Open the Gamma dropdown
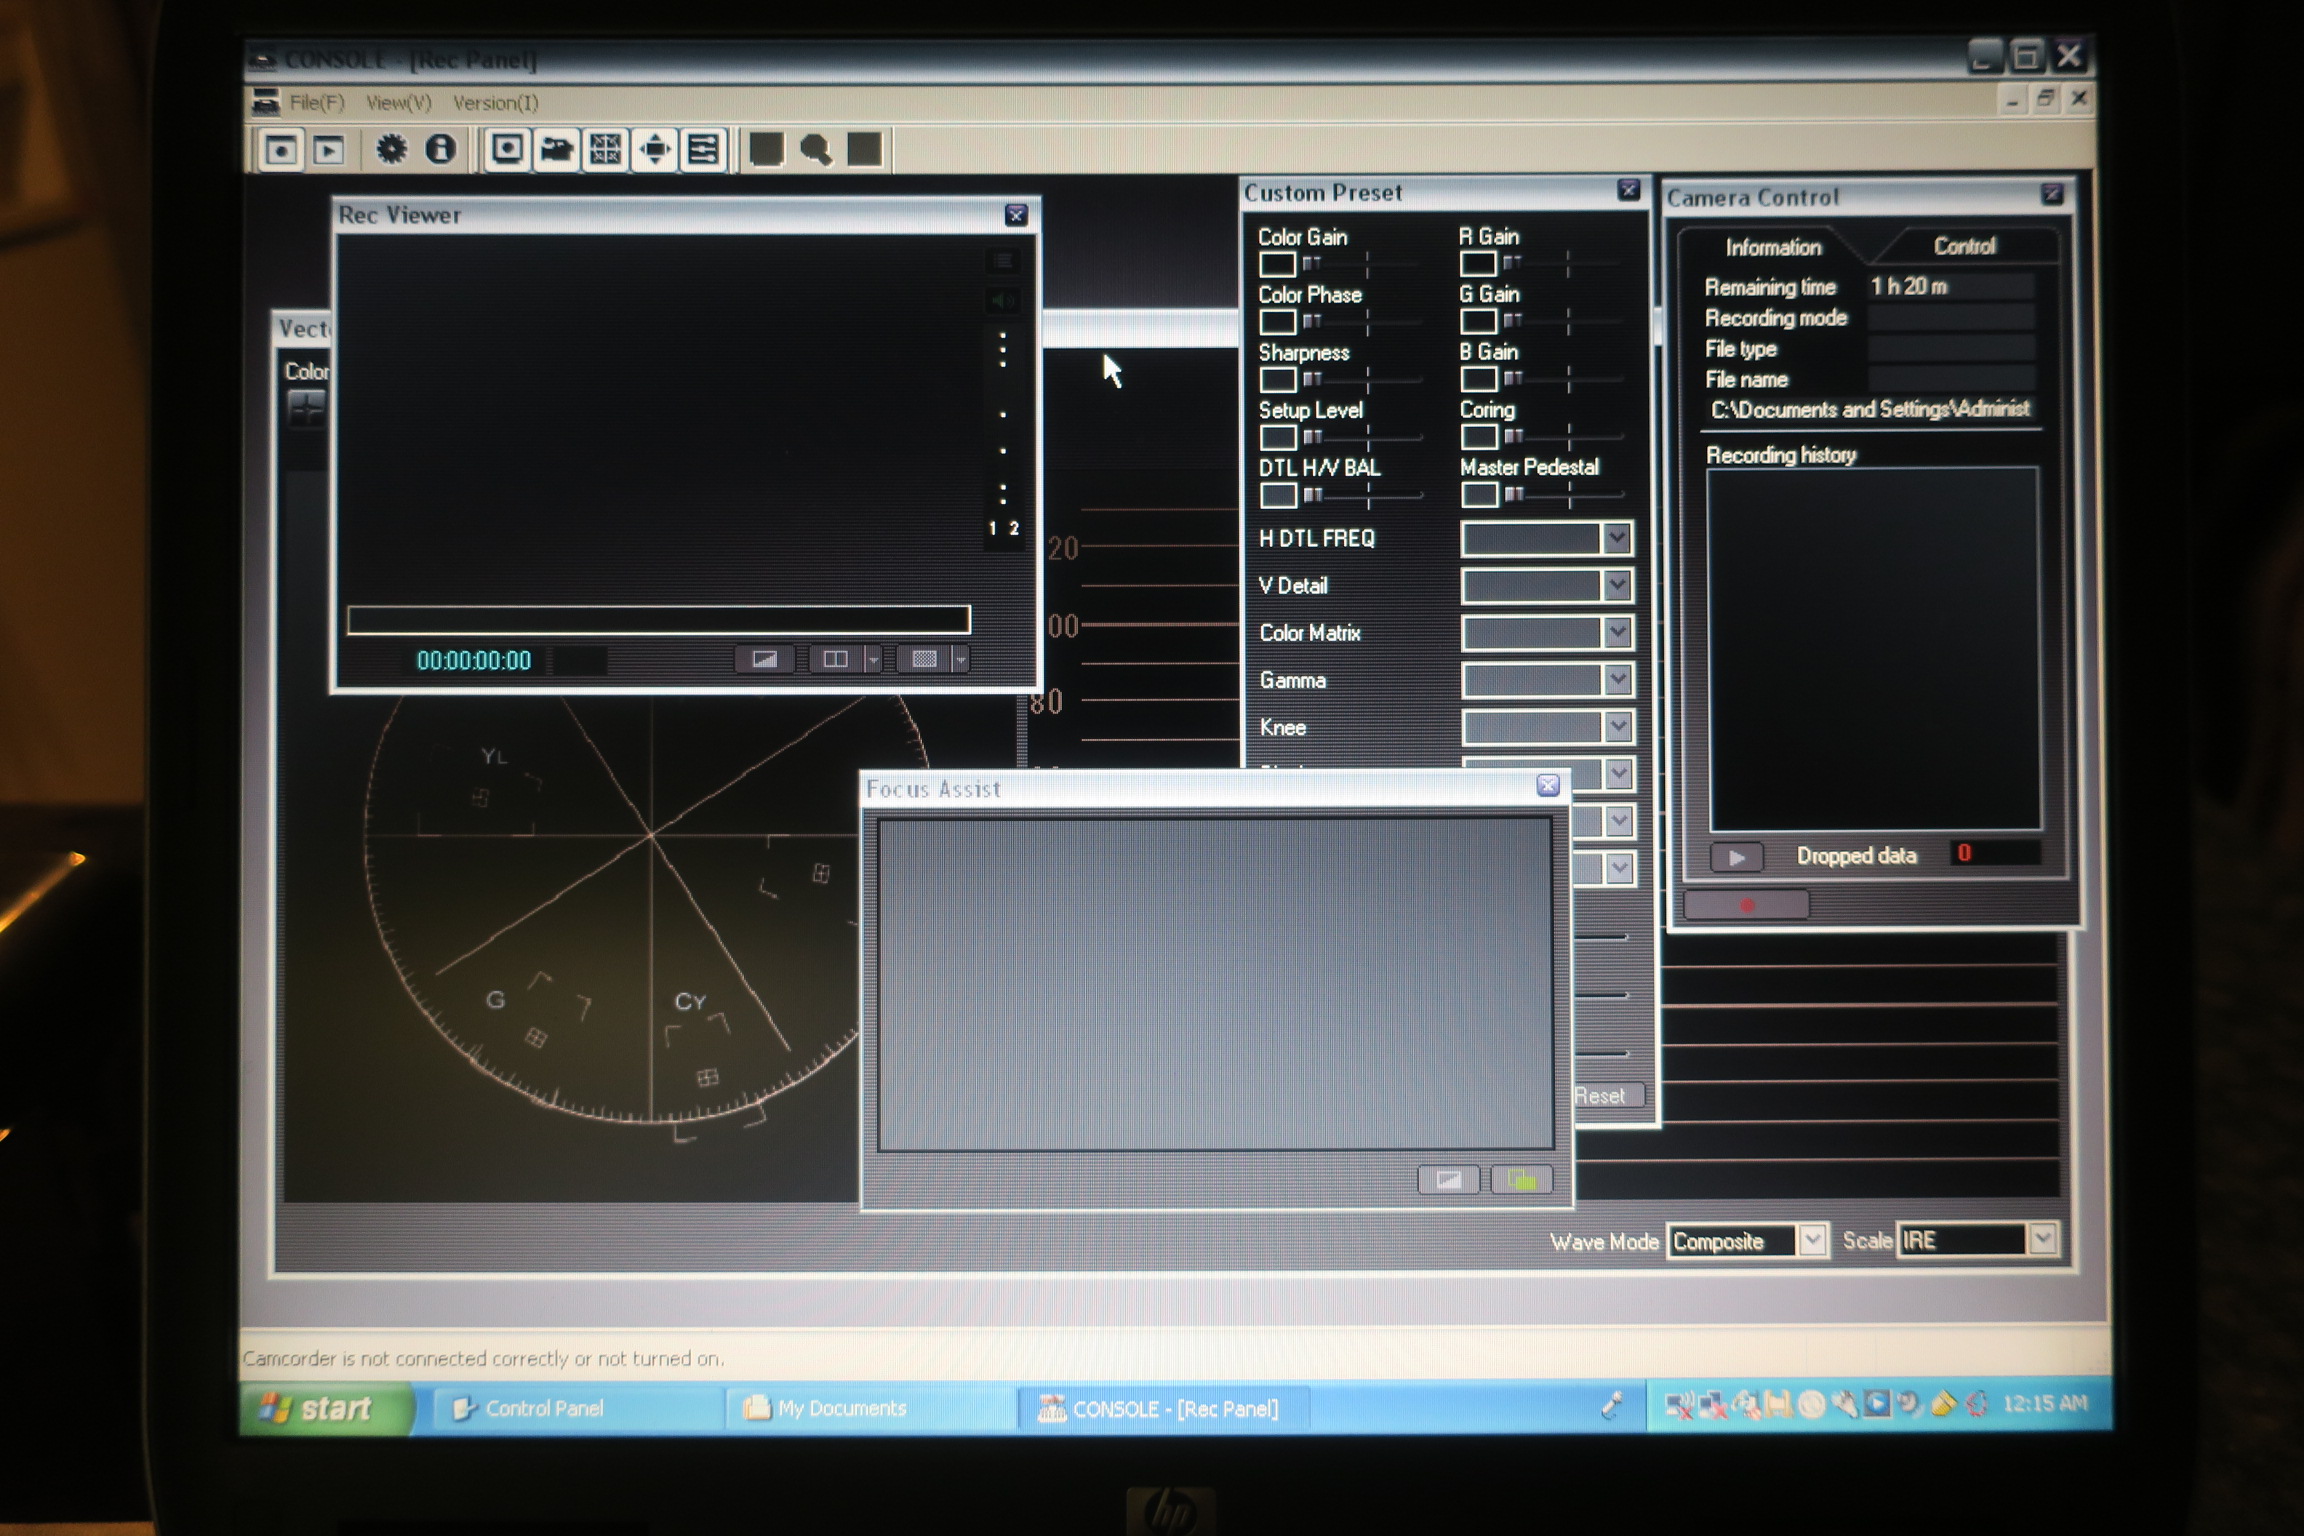This screenshot has height=1536, width=2304. coord(1617,681)
